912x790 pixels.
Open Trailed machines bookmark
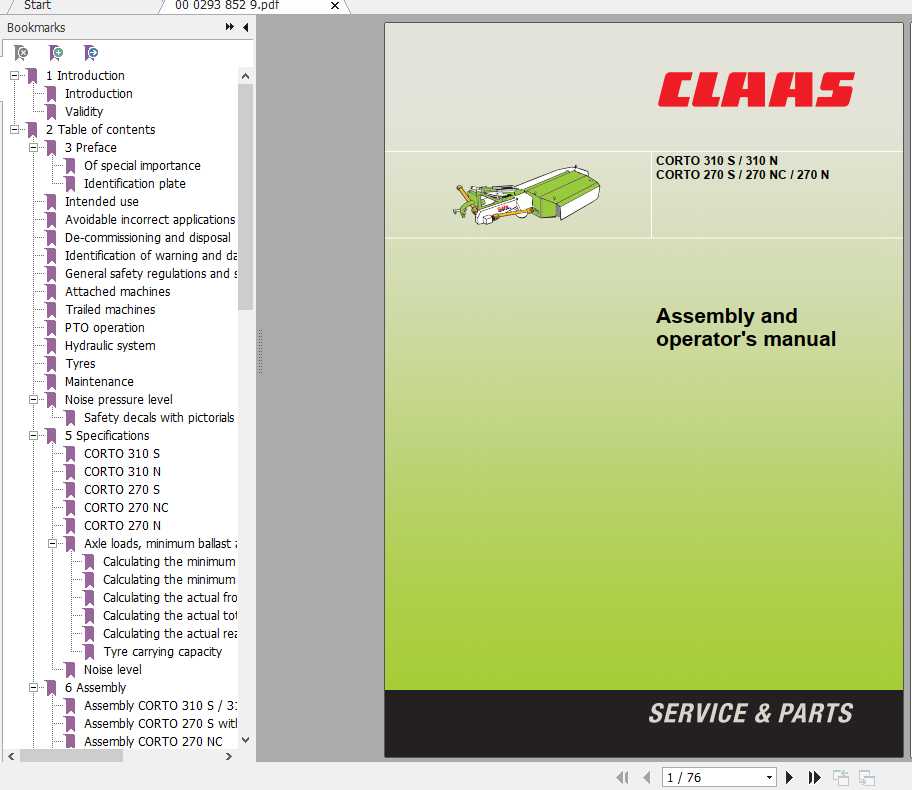click(110, 309)
